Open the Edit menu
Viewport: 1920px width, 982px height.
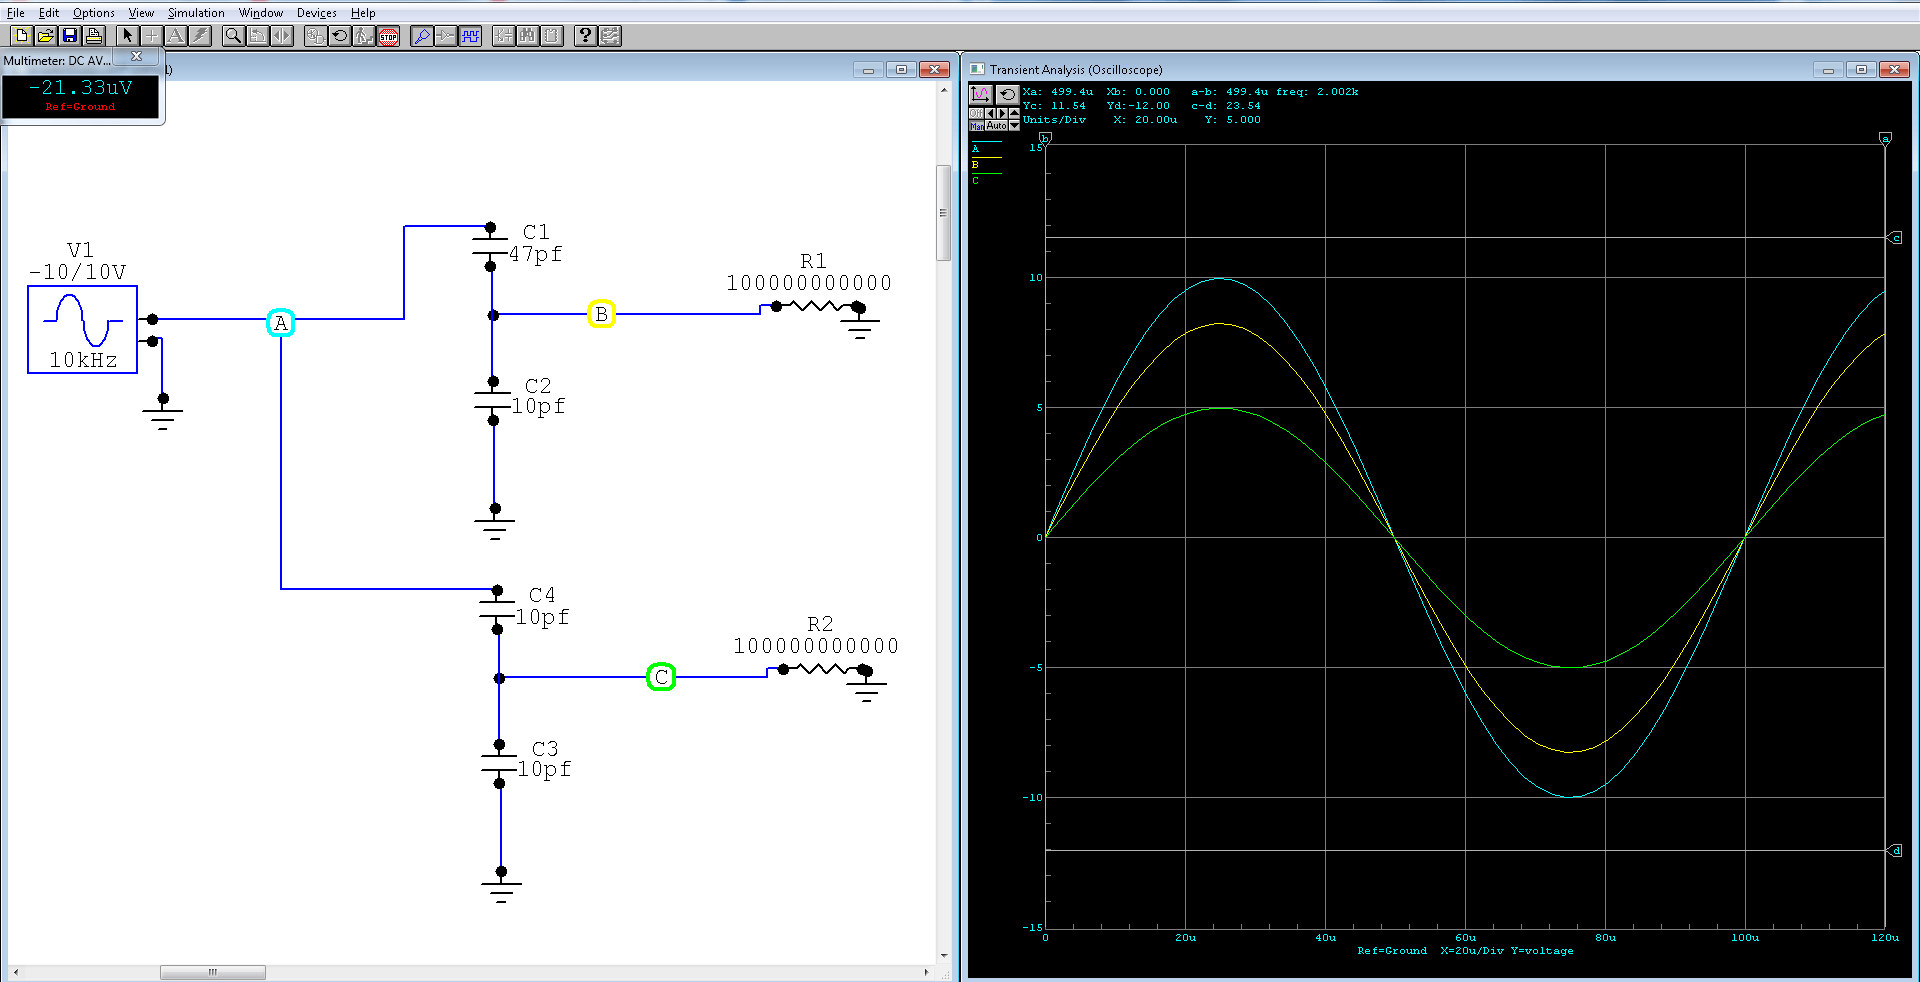pyautogui.click(x=49, y=13)
